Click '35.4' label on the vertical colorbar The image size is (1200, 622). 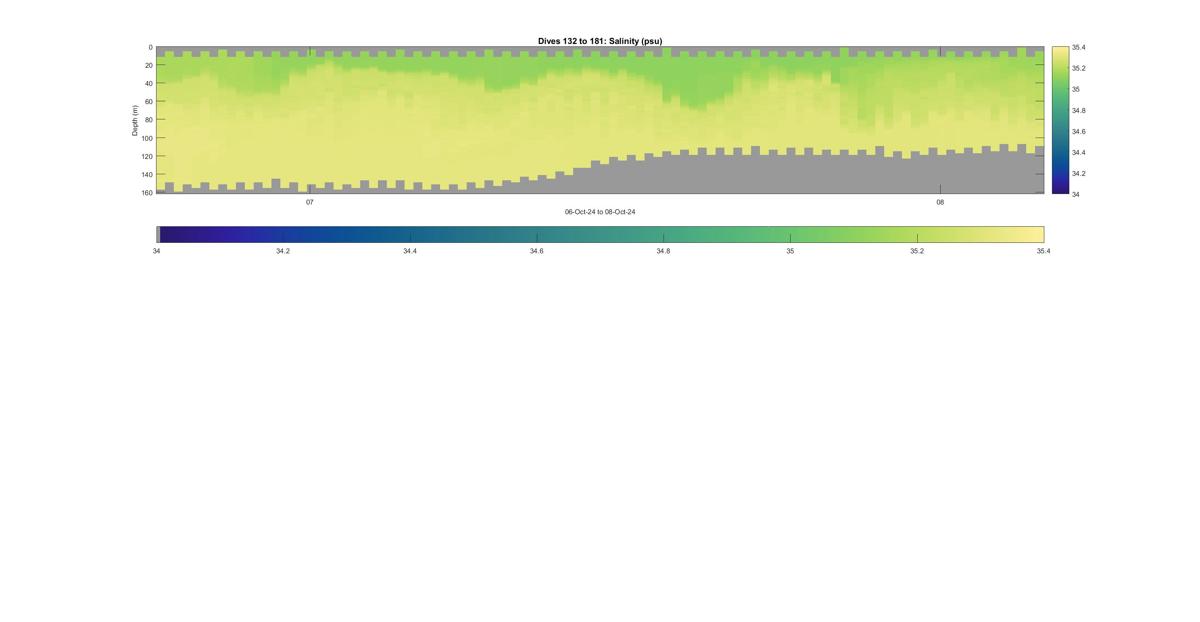coord(1079,47)
